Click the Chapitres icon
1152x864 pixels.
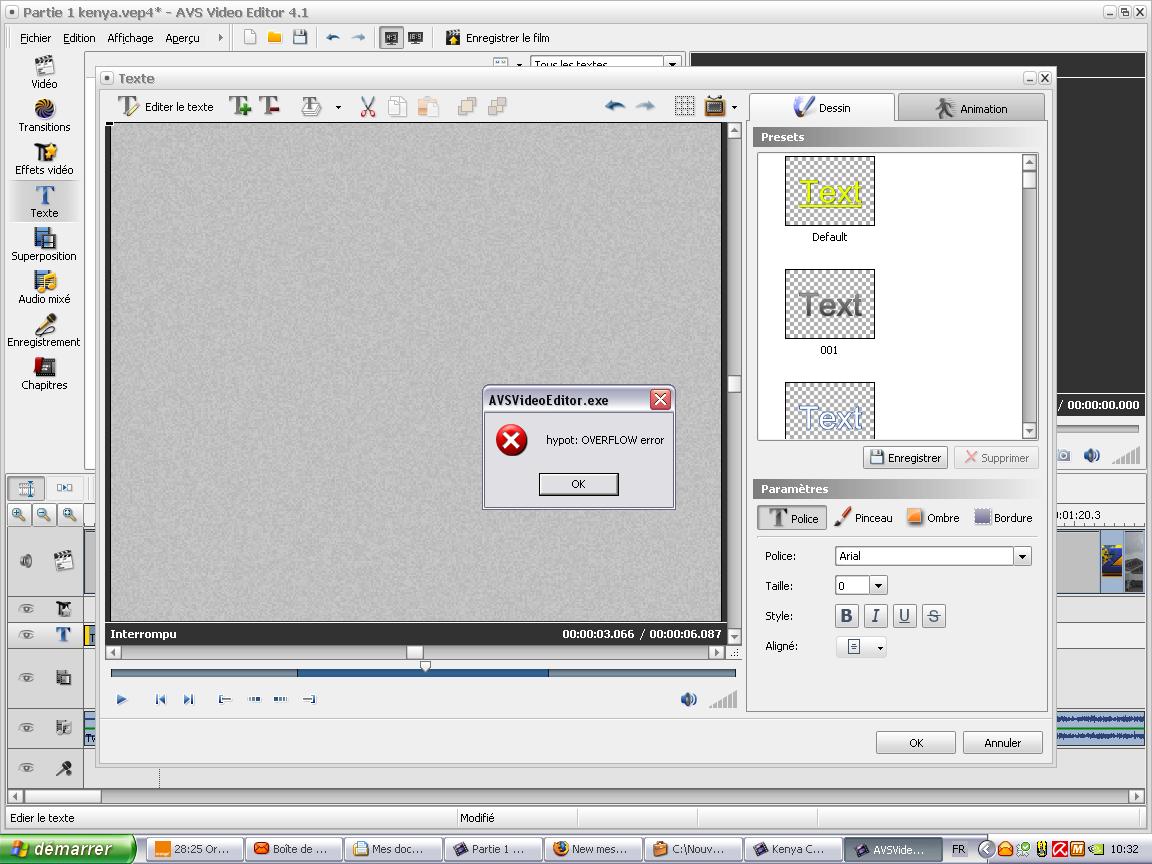point(44,368)
